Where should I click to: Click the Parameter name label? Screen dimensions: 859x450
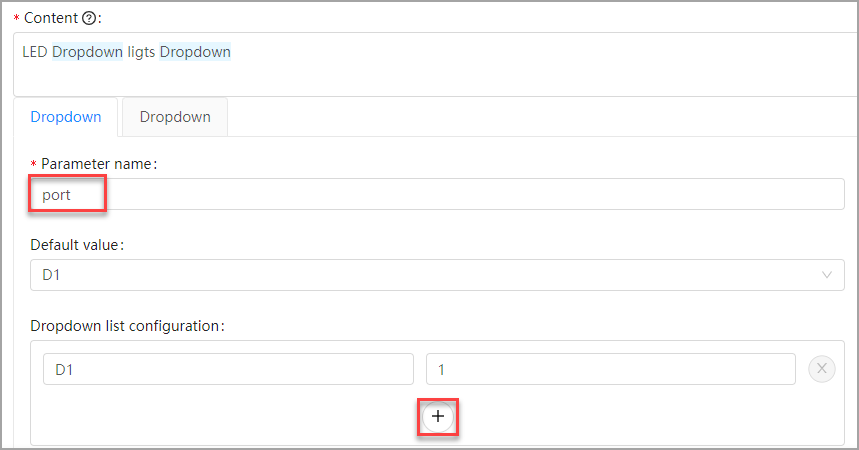click(x=99, y=164)
